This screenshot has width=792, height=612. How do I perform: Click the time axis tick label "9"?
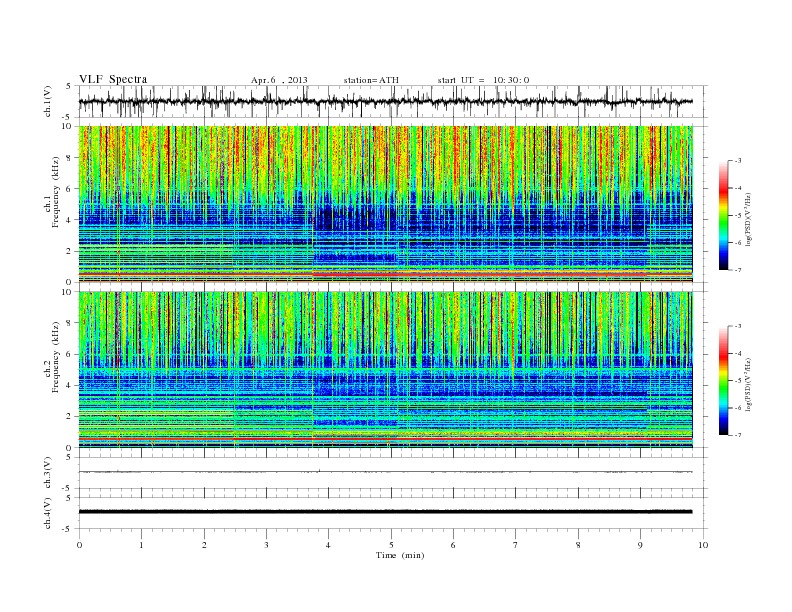[x=640, y=545]
